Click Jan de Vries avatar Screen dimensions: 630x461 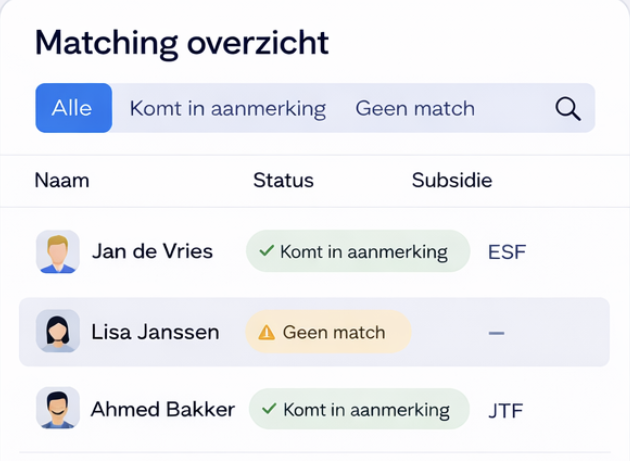pyautogui.click(x=57, y=252)
